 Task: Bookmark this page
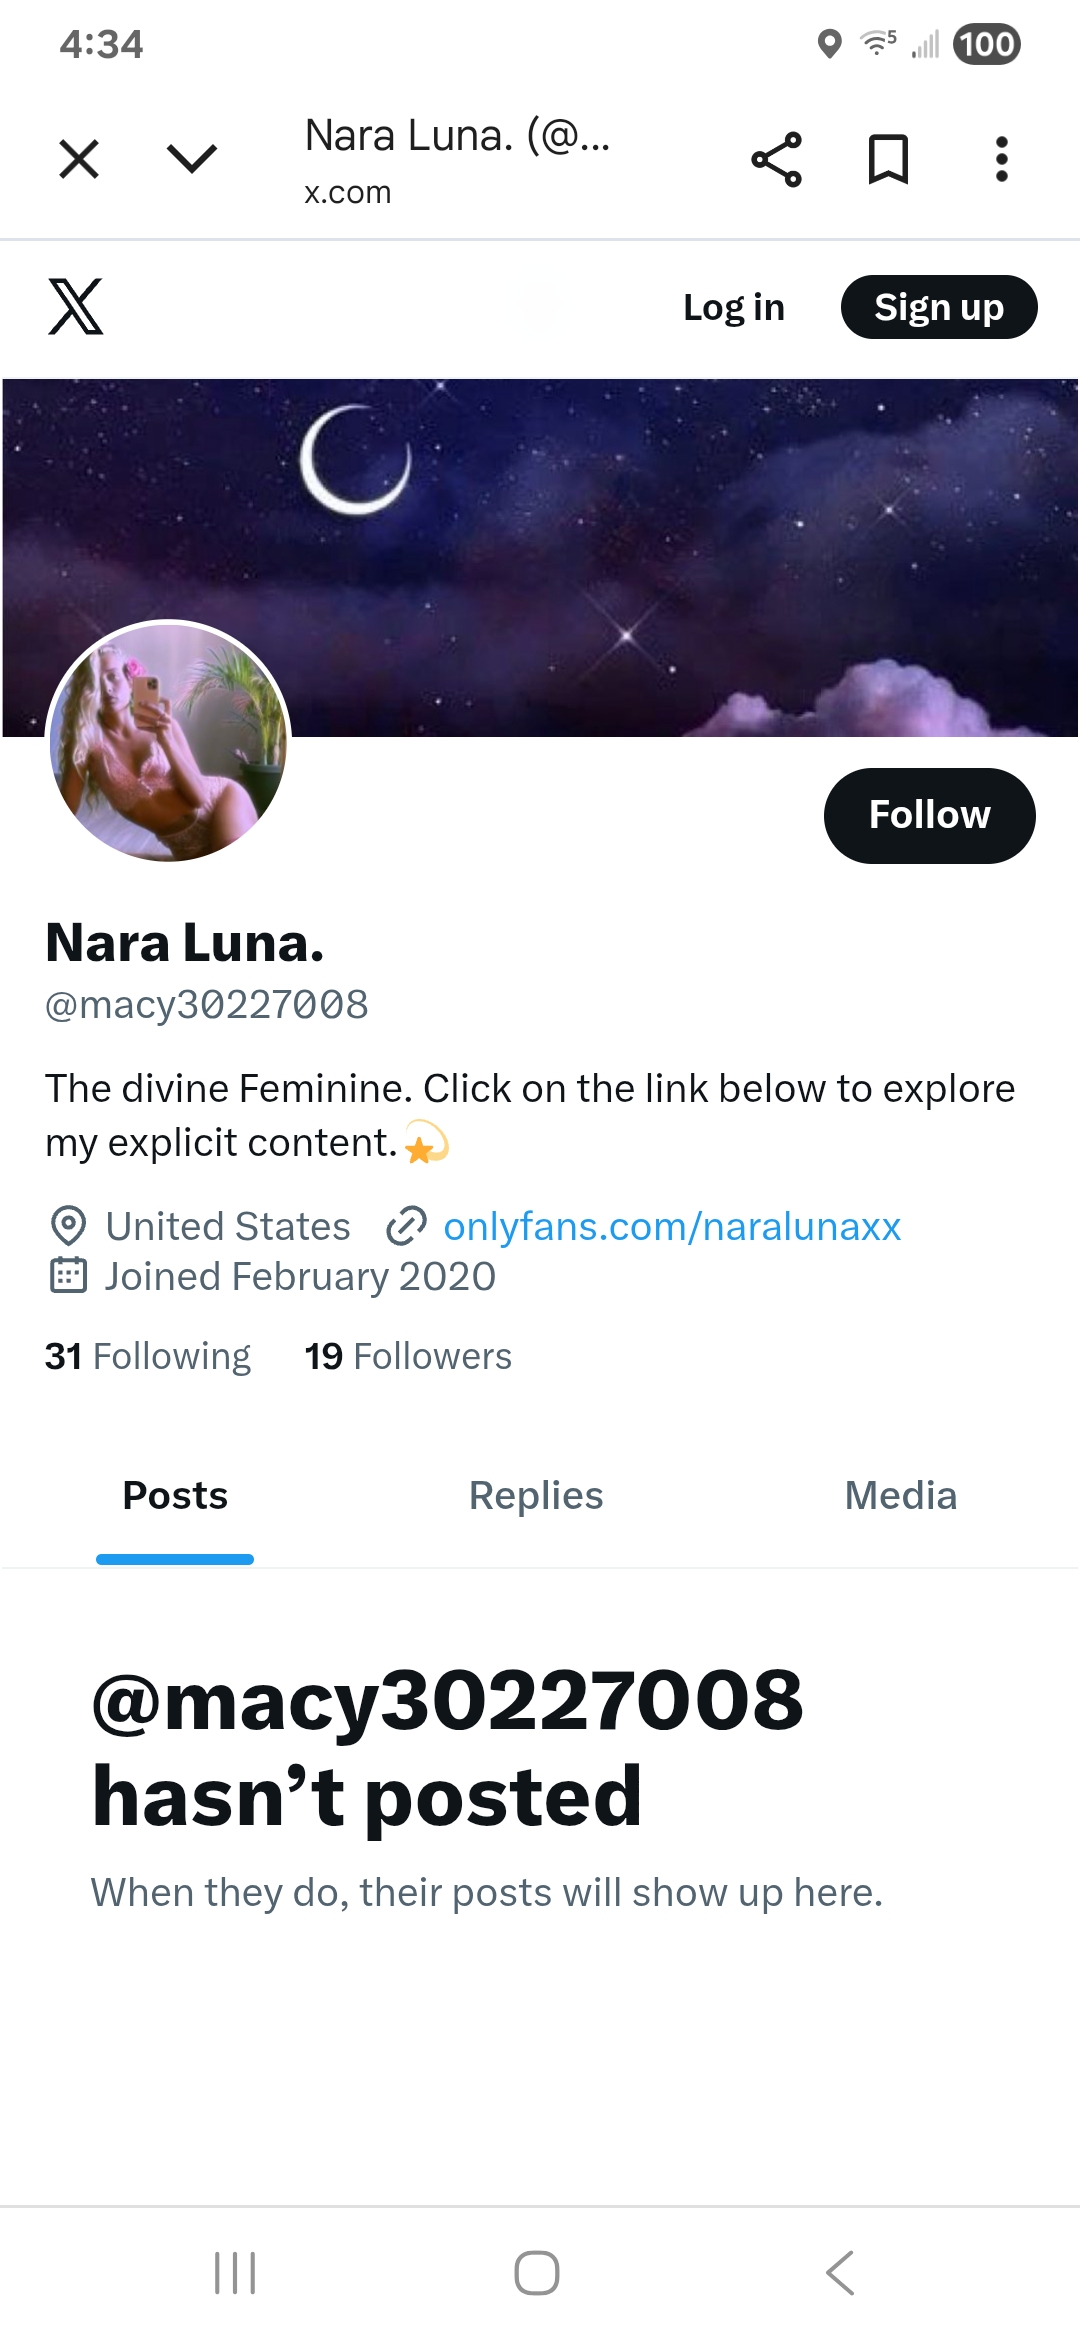pyautogui.click(x=888, y=160)
